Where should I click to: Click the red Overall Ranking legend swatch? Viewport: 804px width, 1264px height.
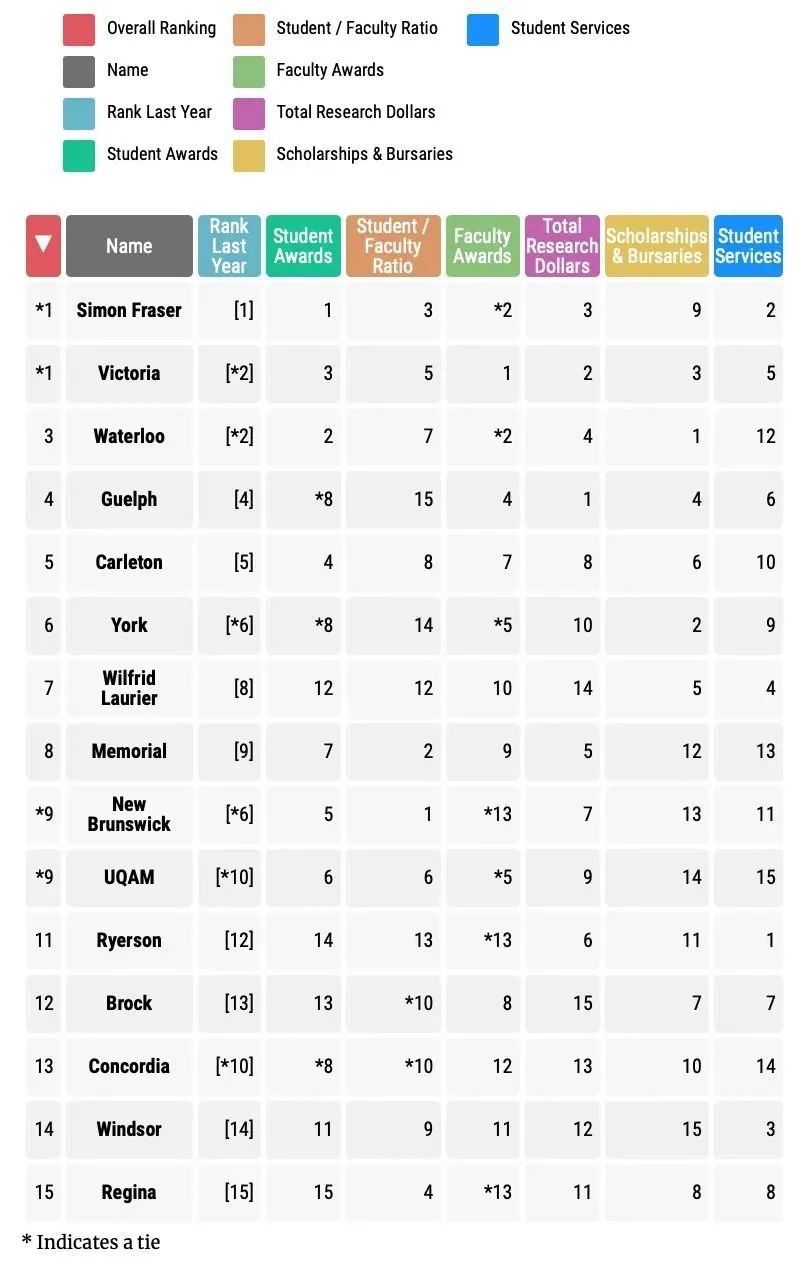tap(79, 30)
